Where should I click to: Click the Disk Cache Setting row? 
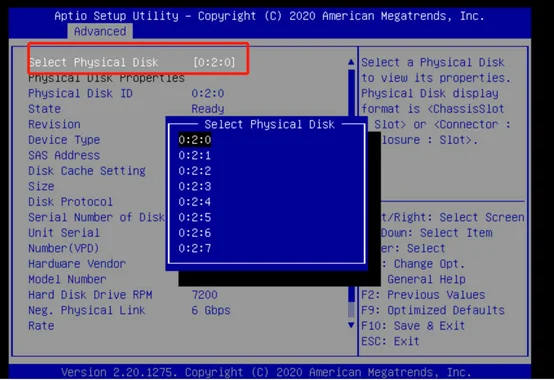pos(87,171)
